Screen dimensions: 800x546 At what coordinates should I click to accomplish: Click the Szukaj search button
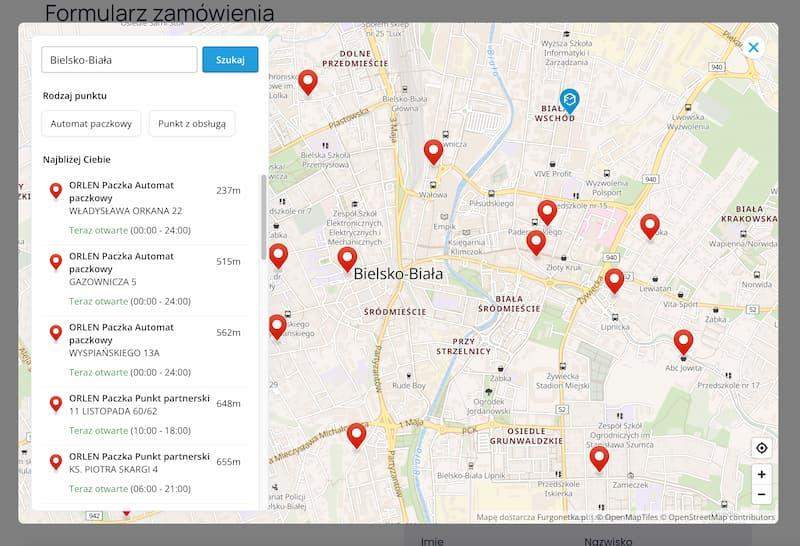tap(230, 60)
